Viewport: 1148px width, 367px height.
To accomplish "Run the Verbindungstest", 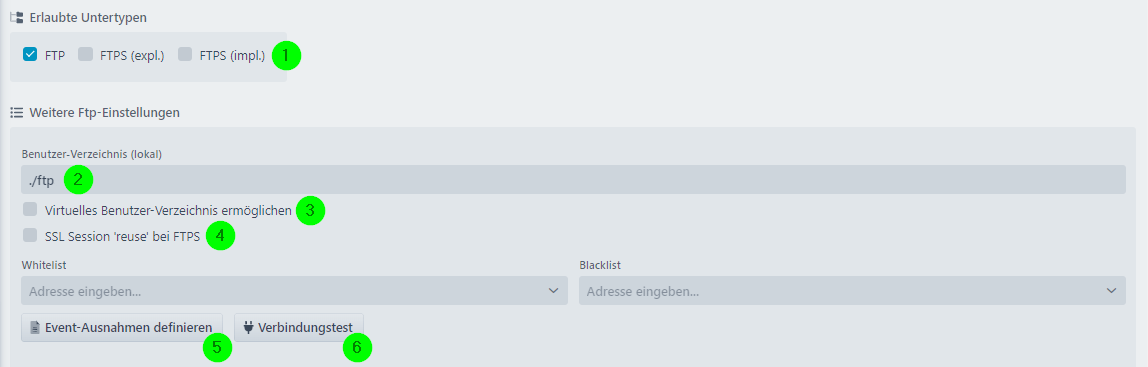I will (299, 327).
